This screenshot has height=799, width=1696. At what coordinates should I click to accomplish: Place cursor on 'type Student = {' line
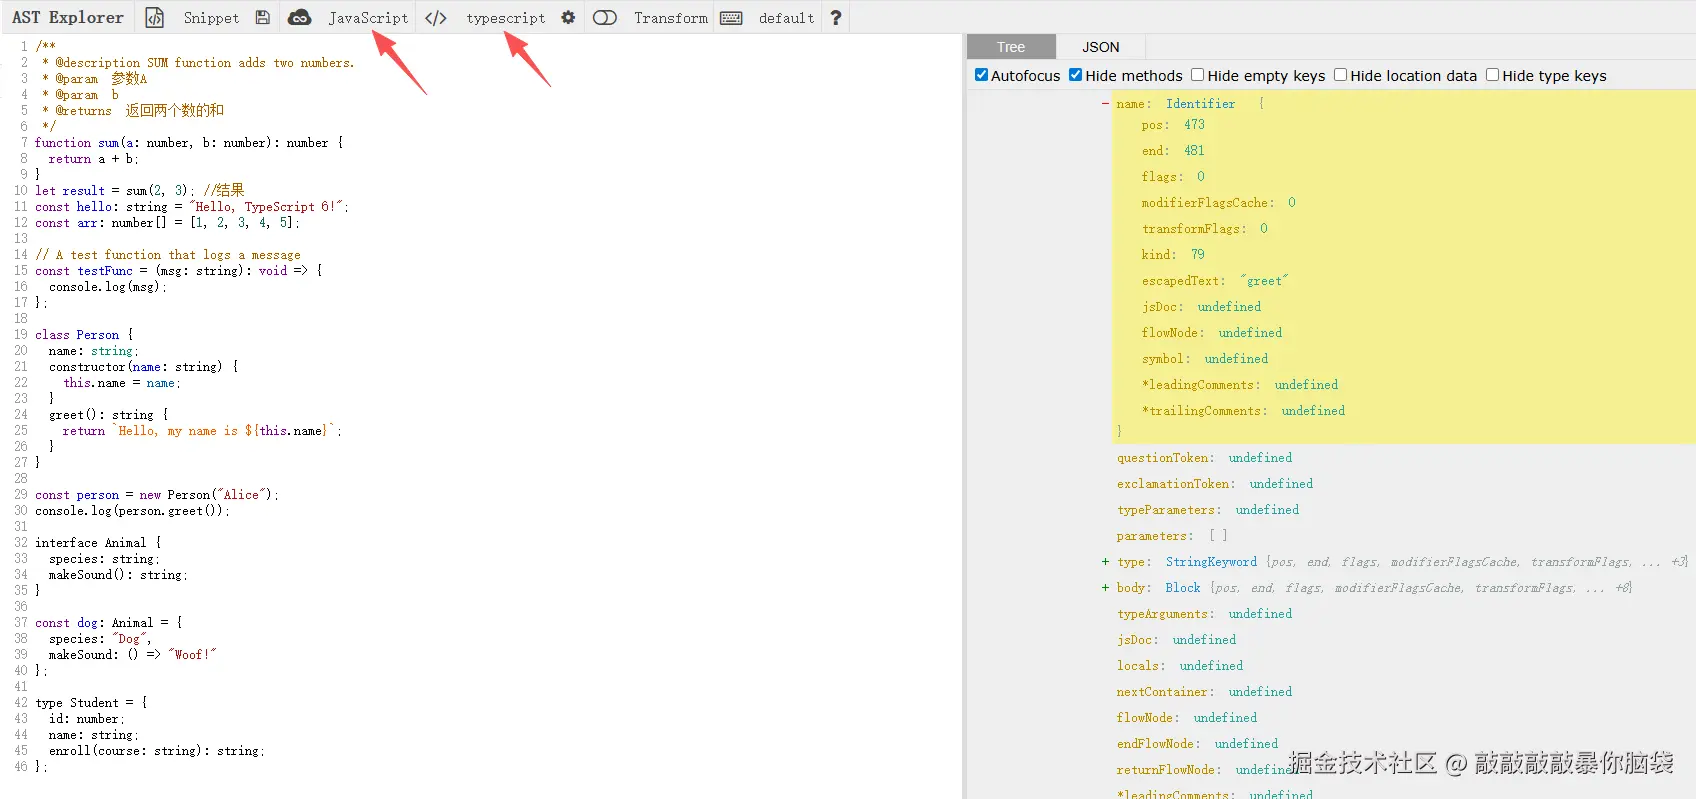[x=91, y=703]
